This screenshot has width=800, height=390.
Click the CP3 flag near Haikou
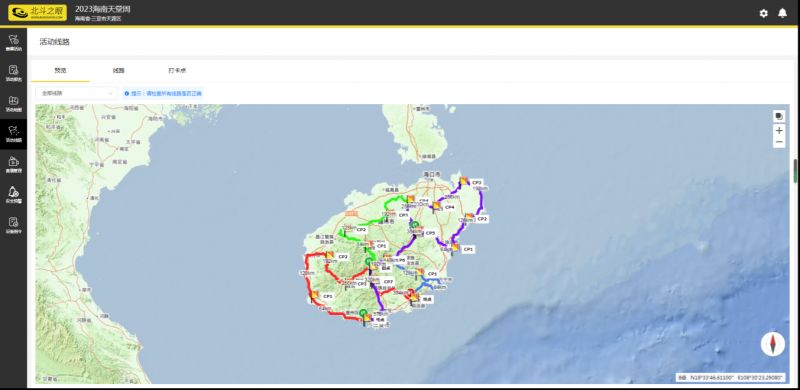pos(464,181)
